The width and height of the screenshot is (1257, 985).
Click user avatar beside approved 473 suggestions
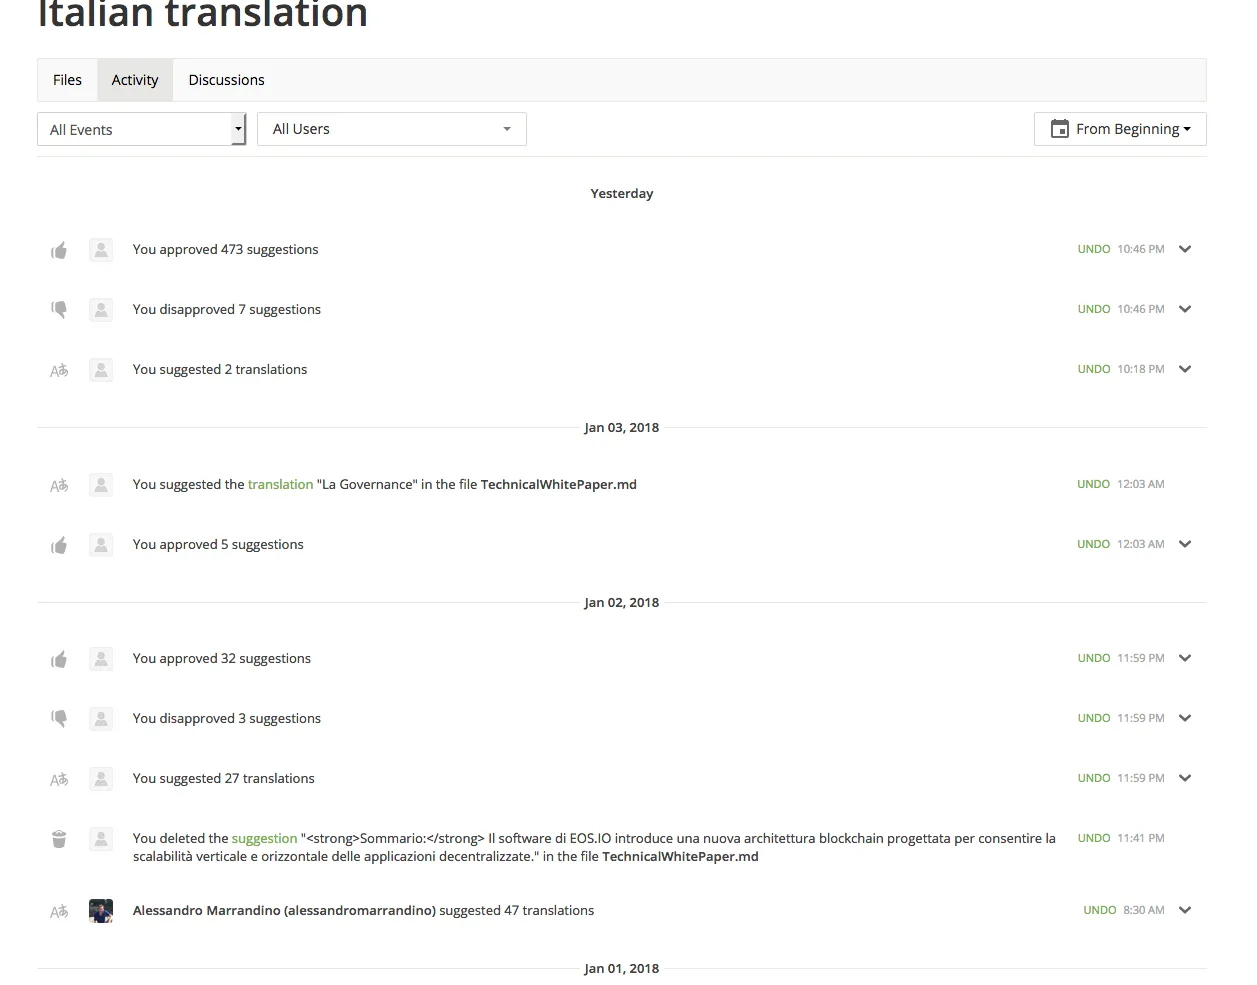coord(101,250)
